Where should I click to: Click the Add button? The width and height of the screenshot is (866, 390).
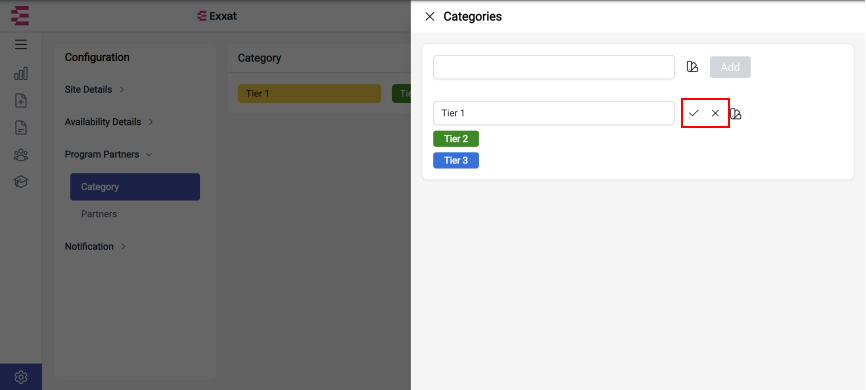pos(730,67)
